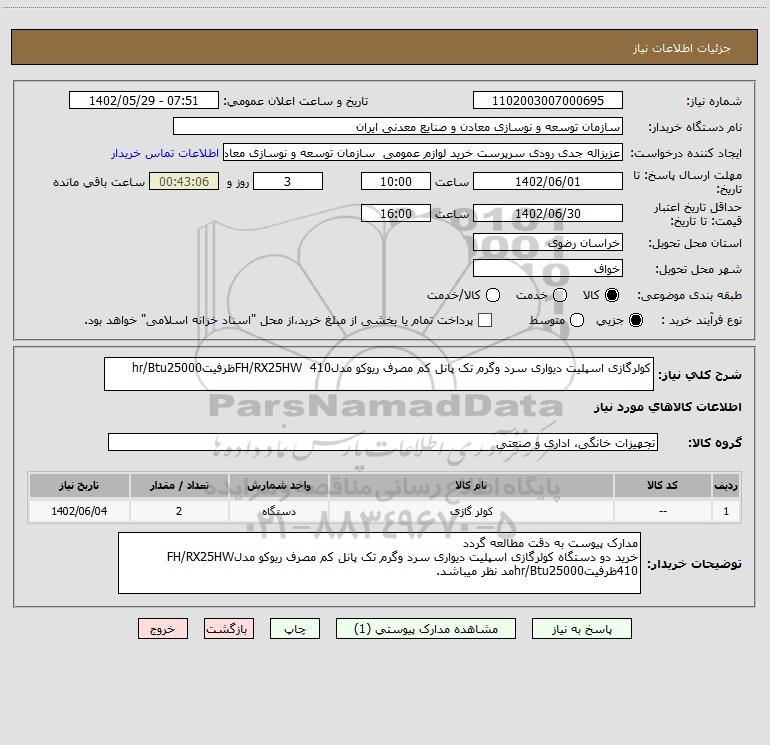
Task: Click the پاسخ به نیاز button
Action: (582, 629)
